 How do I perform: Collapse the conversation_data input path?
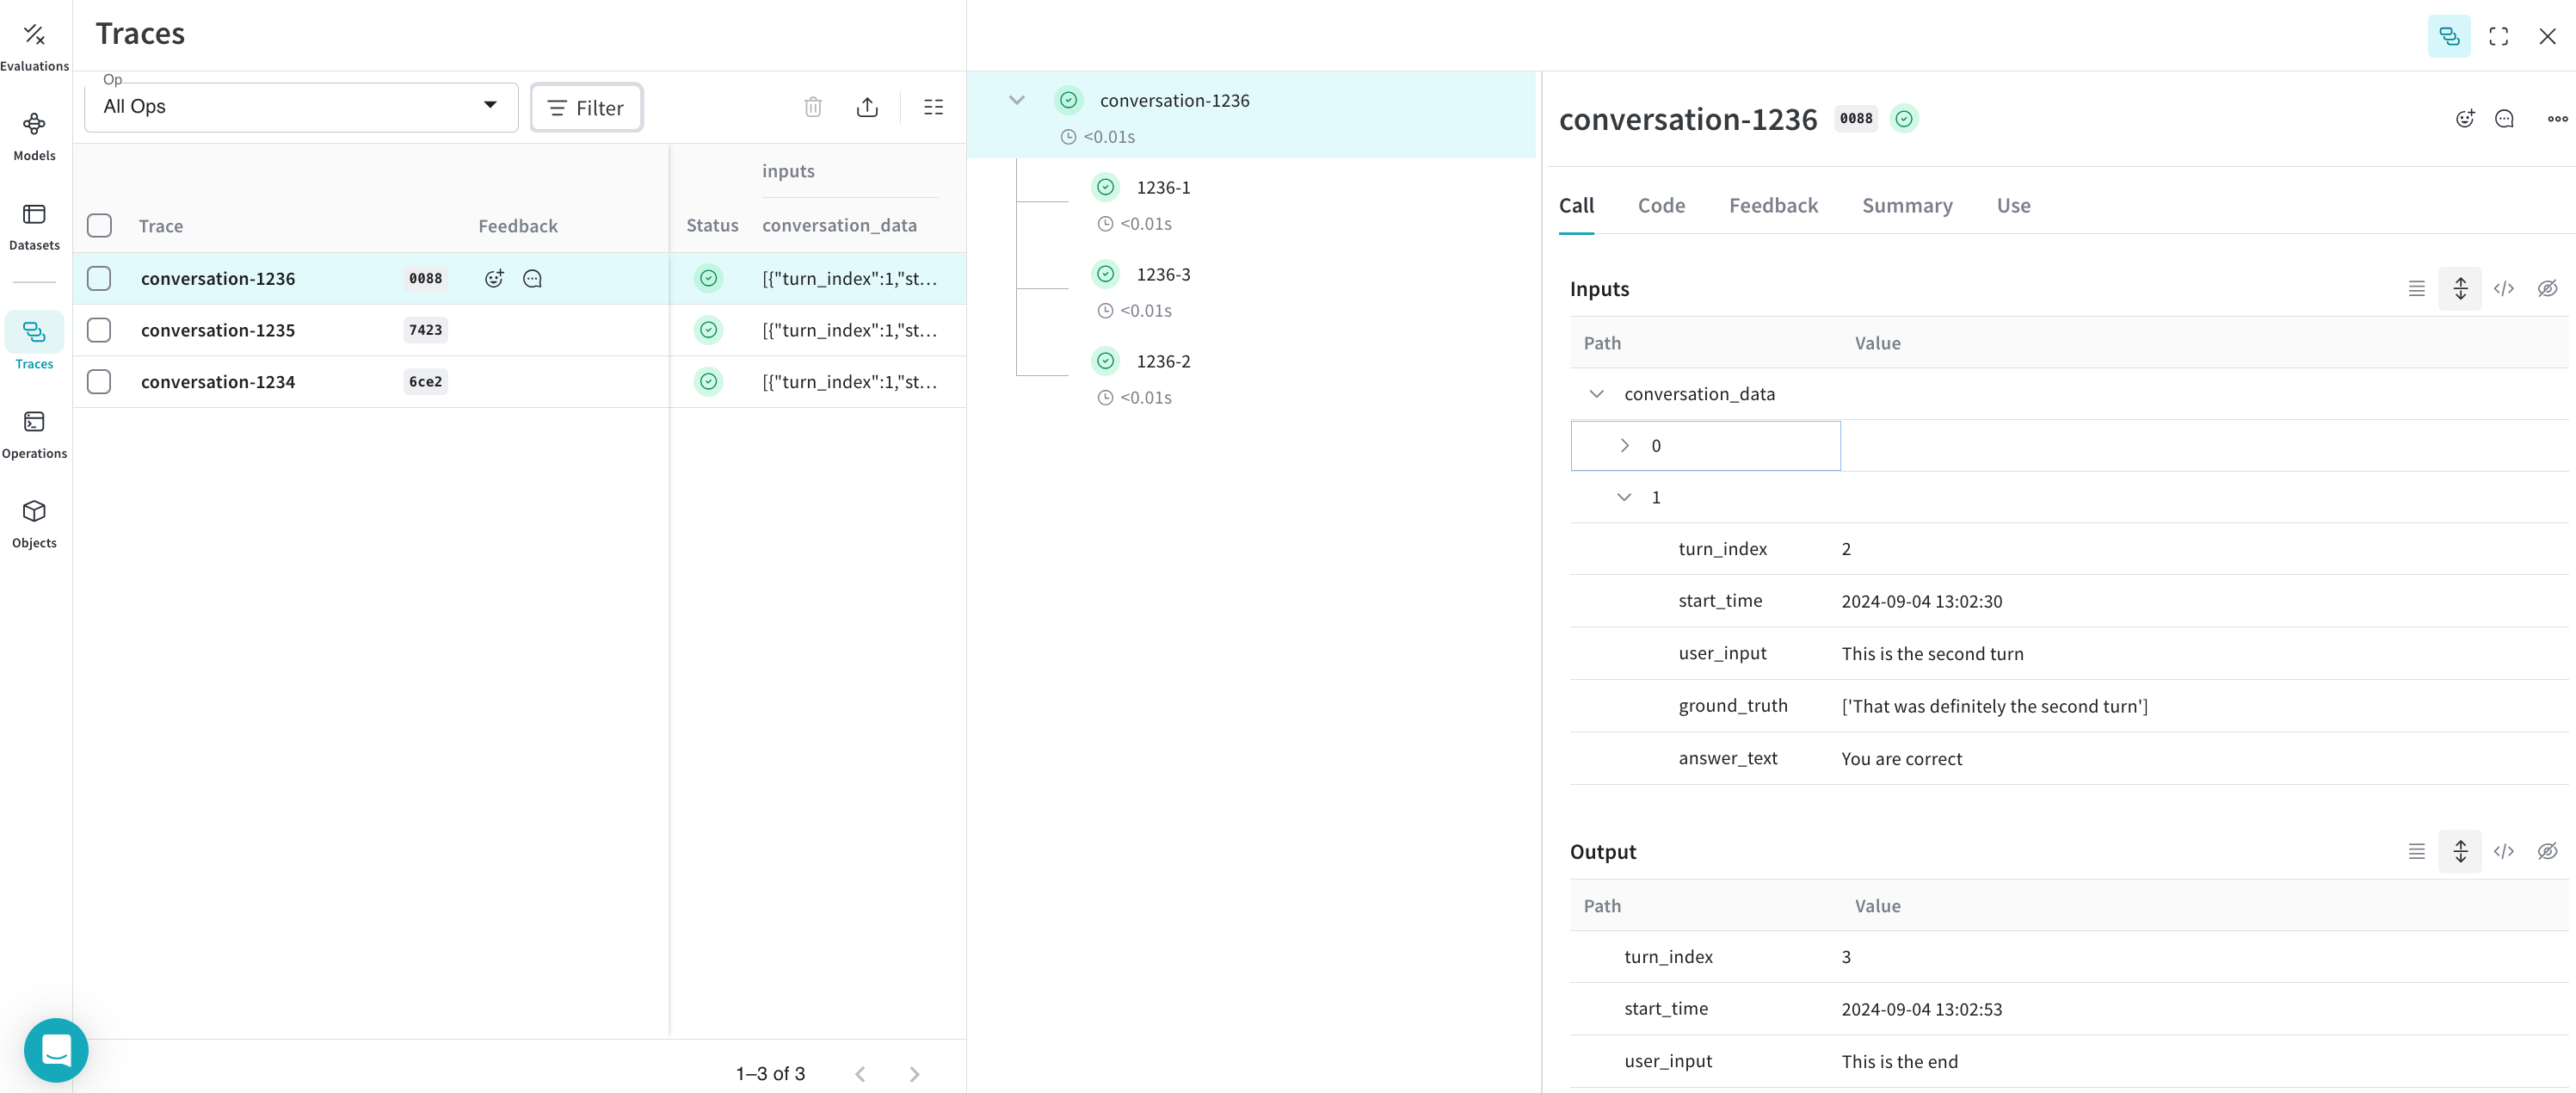pyautogui.click(x=1596, y=394)
